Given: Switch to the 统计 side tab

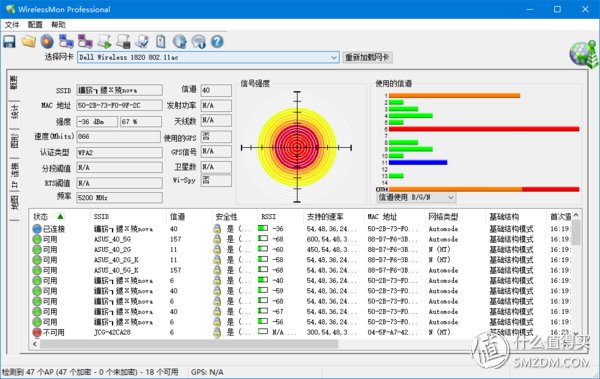Looking at the screenshot, I should 15,112.
